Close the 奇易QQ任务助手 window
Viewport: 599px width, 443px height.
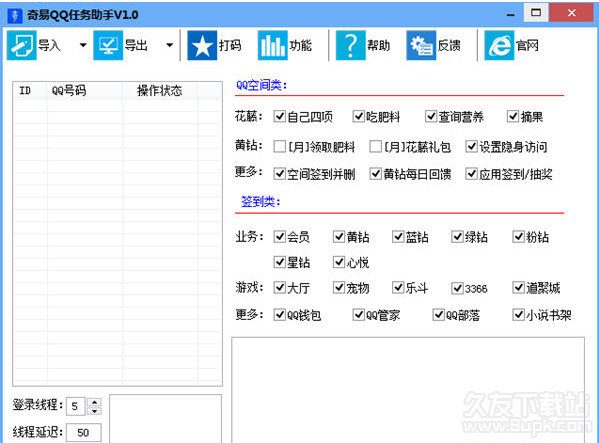(x=571, y=13)
